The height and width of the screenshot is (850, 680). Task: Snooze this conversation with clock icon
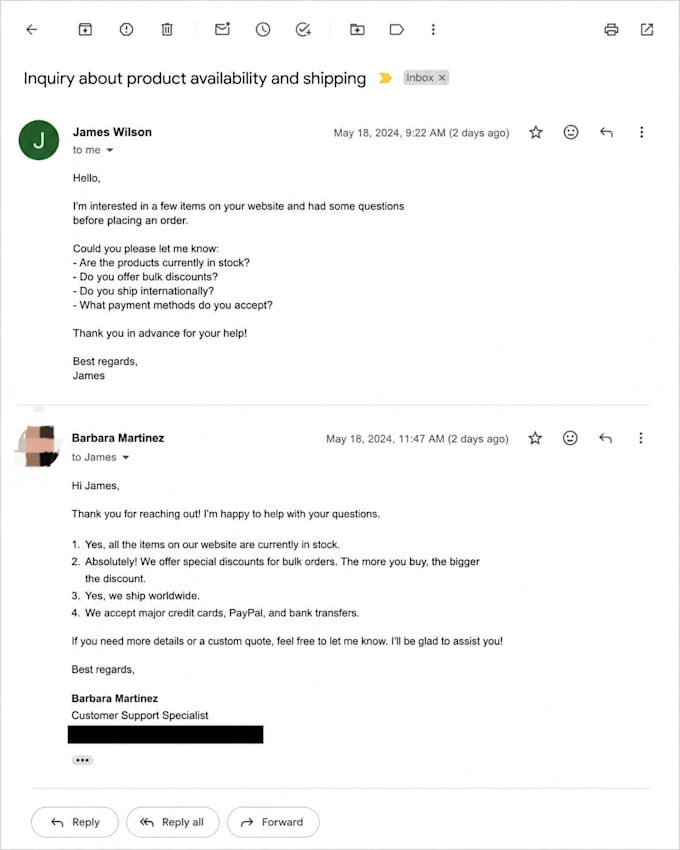tap(263, 29)
